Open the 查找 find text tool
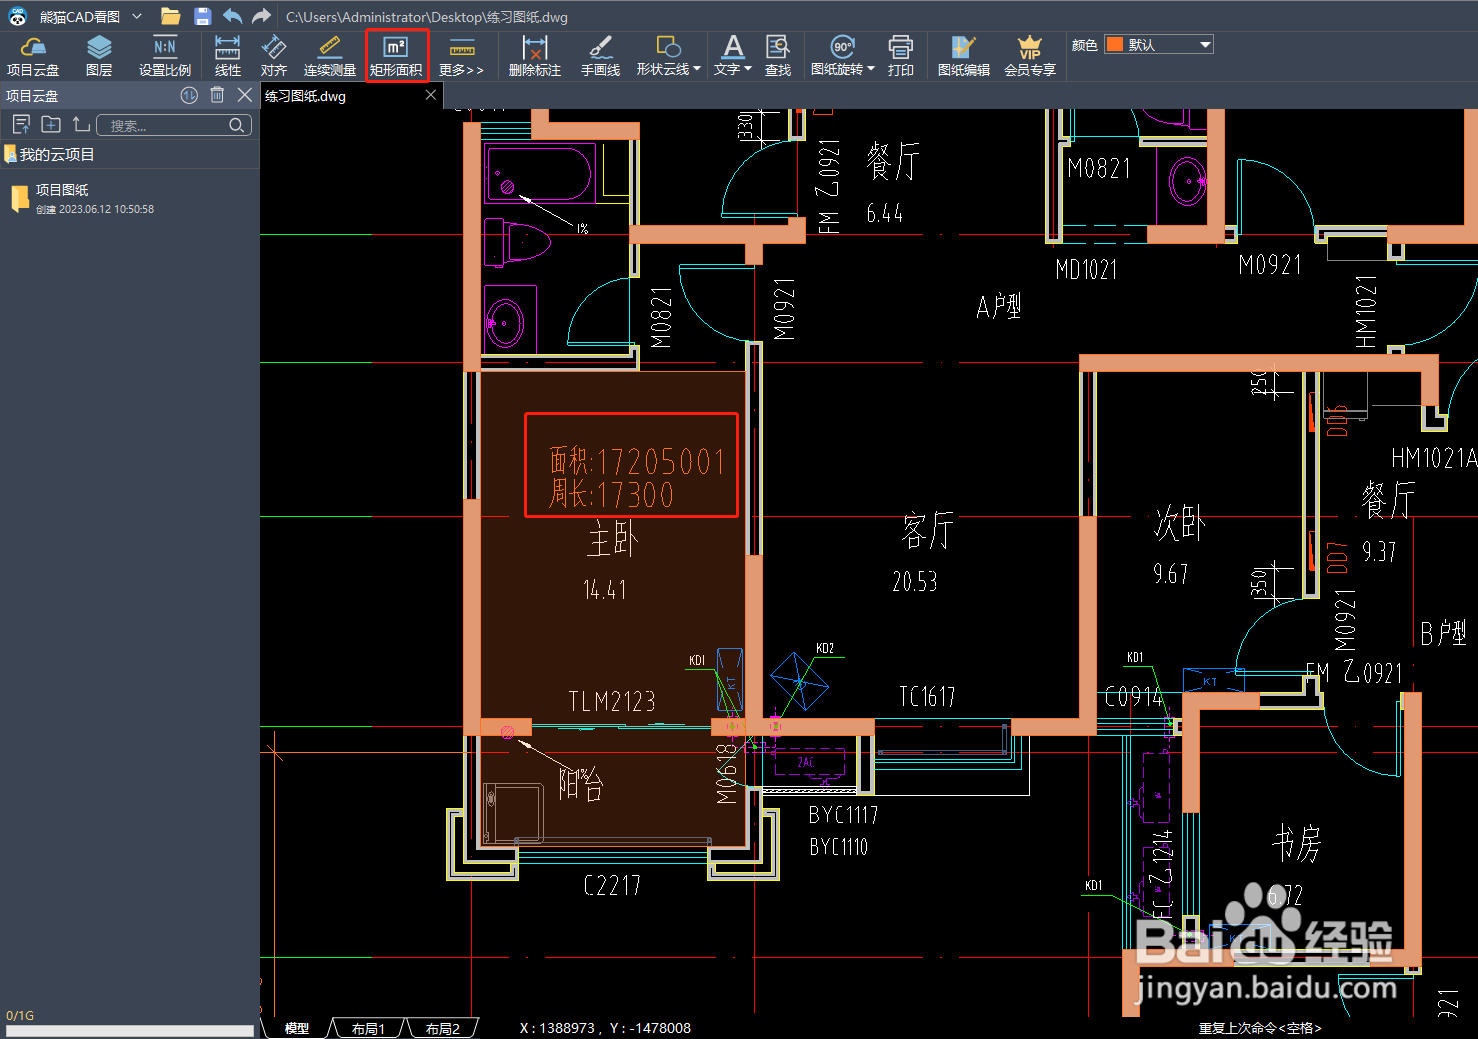This screenshot has width=1478, height=1039. (x=778, y=56)
